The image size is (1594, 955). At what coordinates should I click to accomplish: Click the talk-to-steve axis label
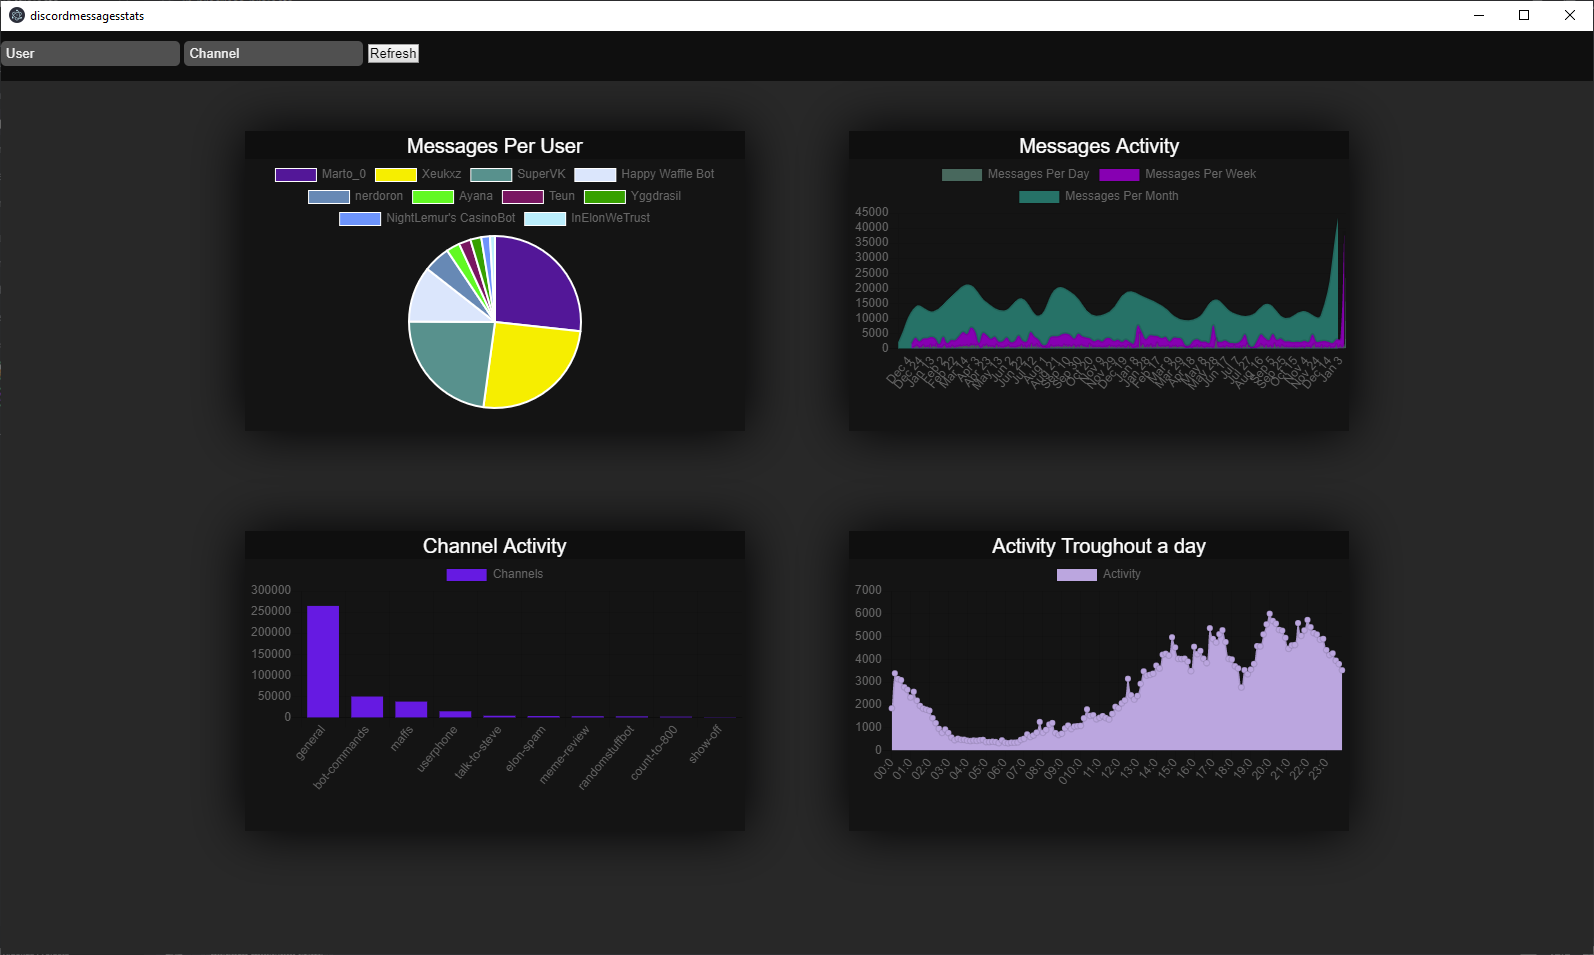(478, 752)
